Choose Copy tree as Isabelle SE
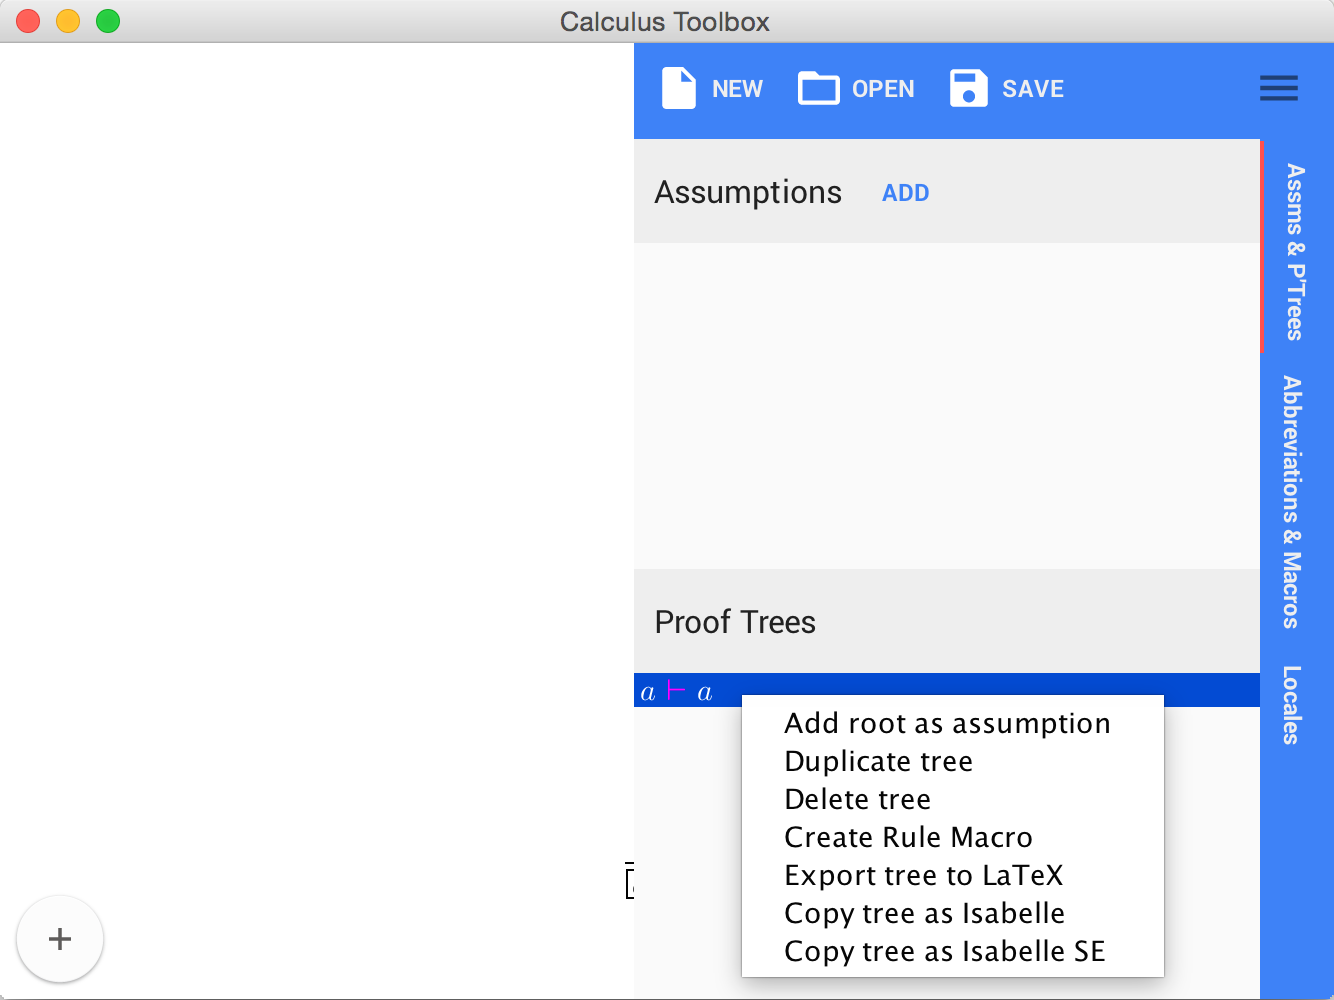The width and height of the screenshot is (1334, 1000). click(952, 951)
